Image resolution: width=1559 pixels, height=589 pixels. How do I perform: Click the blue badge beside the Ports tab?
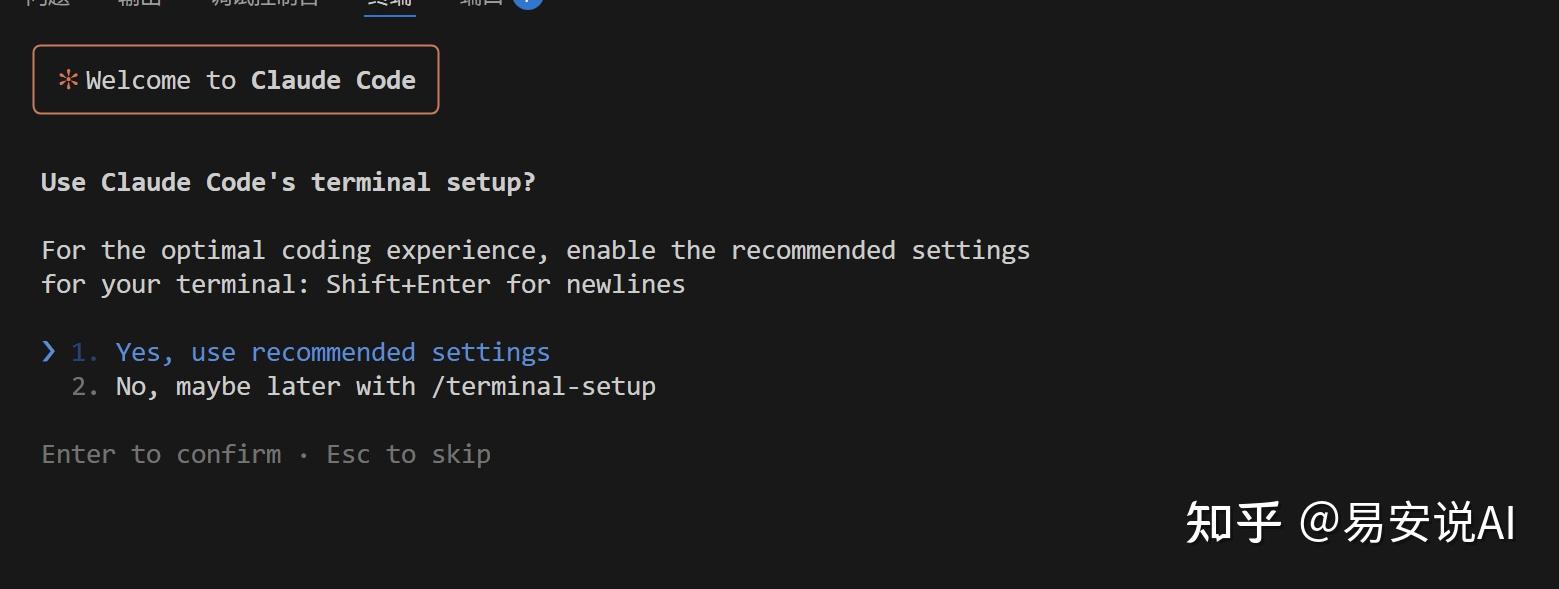click(527, 2)
